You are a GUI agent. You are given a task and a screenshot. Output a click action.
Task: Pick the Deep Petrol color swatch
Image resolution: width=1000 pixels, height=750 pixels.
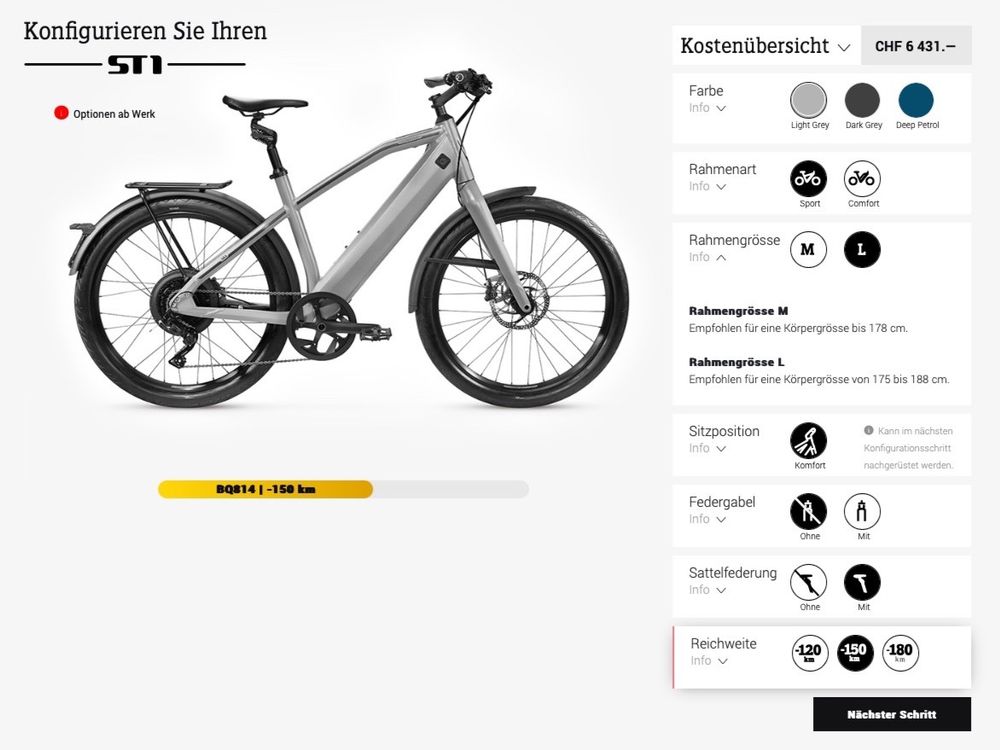pyautogui.click(x=916, y=100)
